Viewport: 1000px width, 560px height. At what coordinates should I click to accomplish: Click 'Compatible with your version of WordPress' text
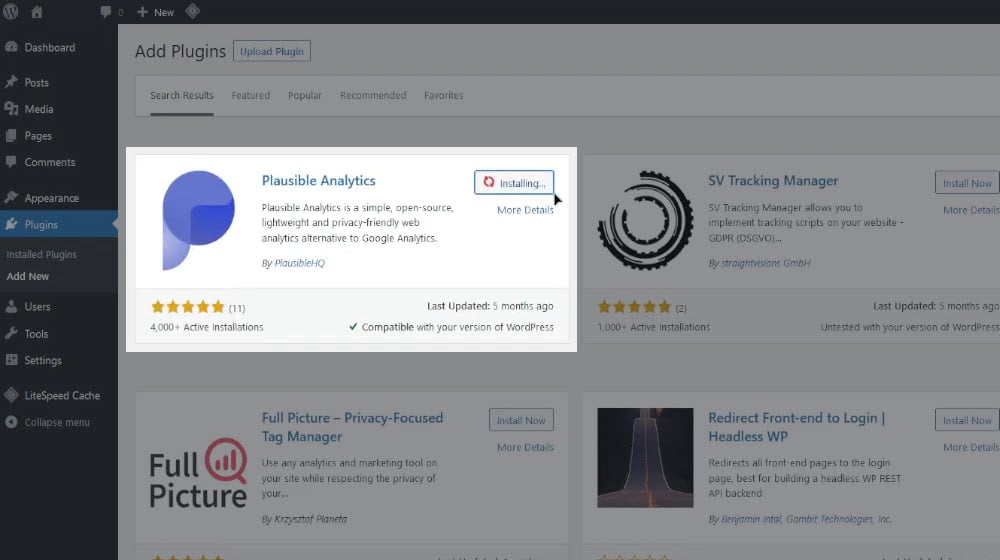457,327
